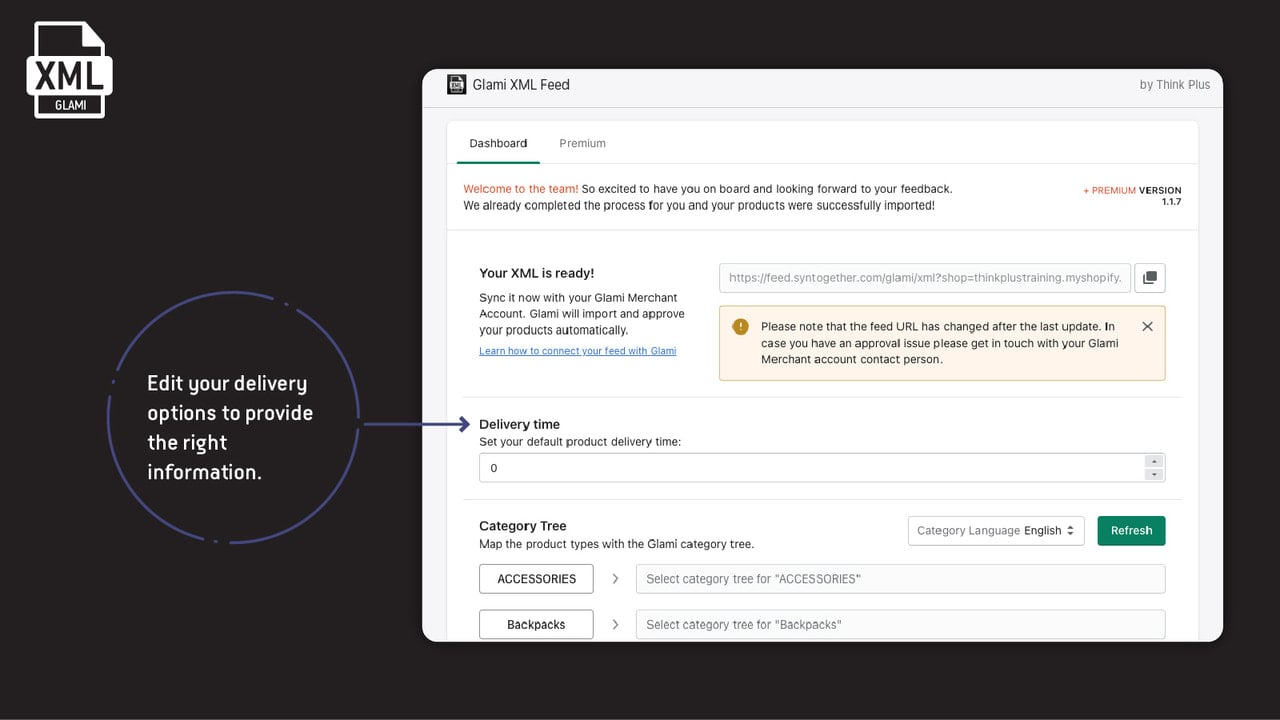The height and width of the screenshot is (720, 1280).
Task: Open the Category Language dropdown
Action: click(x=996, y=531)
